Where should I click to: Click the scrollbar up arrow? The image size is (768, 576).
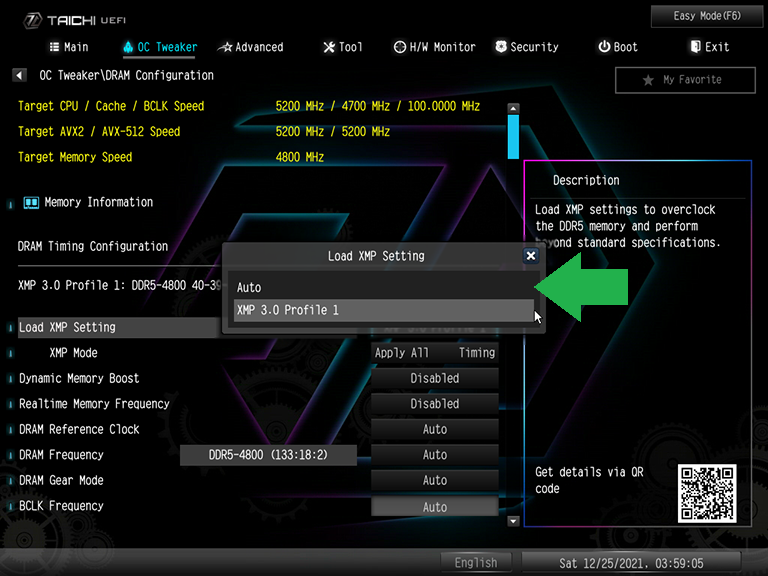513,109
